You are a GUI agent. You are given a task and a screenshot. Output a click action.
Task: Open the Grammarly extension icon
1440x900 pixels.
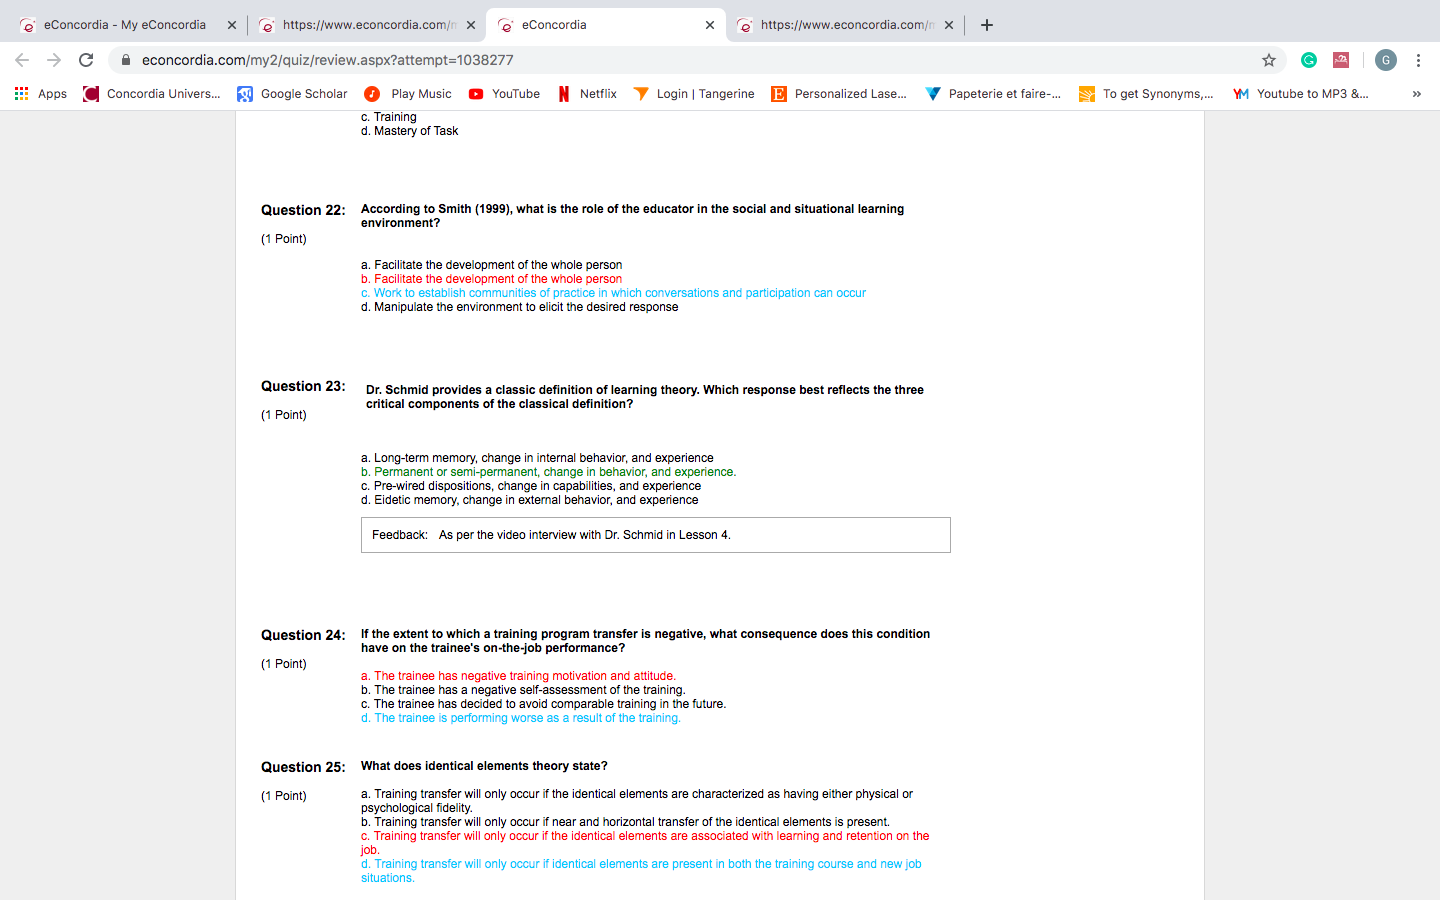1308,60
